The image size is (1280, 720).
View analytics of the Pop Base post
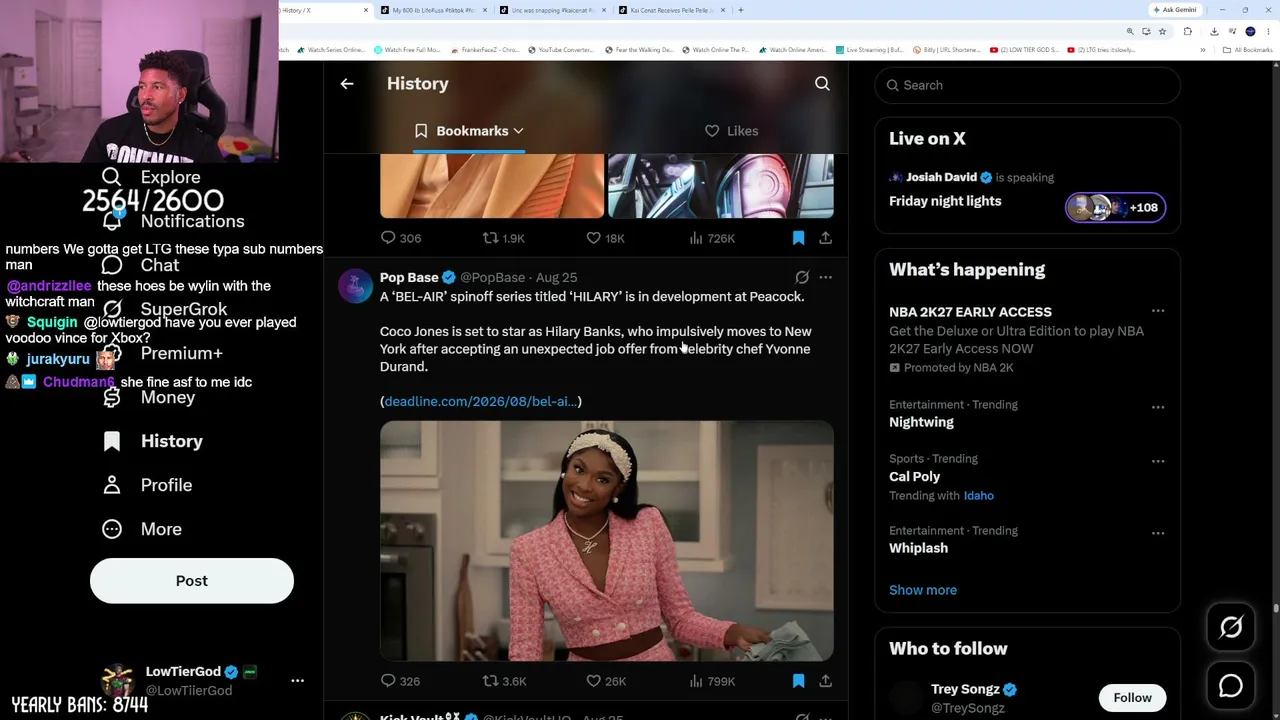click(712, 681)
